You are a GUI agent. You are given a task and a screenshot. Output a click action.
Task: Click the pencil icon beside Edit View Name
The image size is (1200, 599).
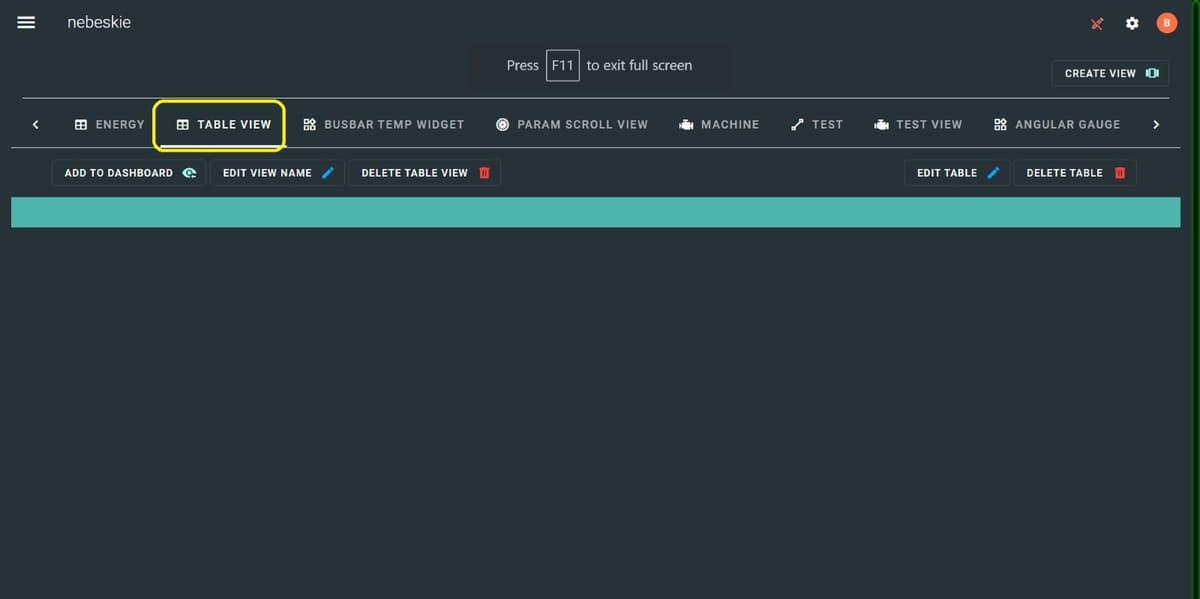coord(327,173)
